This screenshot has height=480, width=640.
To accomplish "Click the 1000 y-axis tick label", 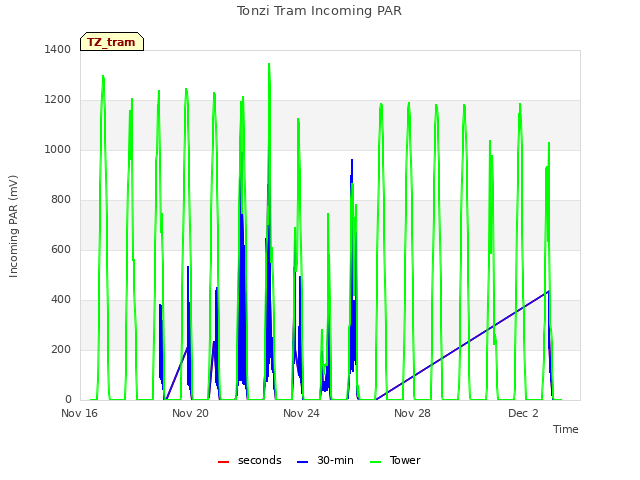I will [x=58, y=149].
